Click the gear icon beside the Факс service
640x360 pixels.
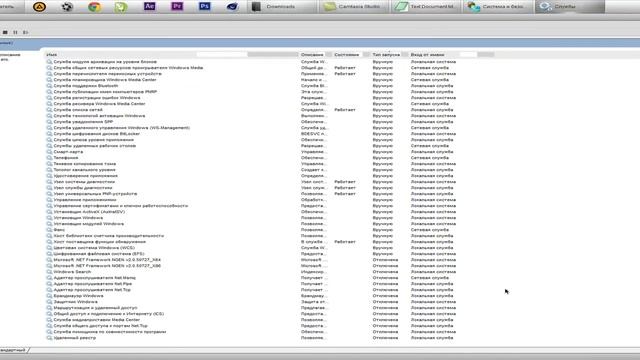49,230
